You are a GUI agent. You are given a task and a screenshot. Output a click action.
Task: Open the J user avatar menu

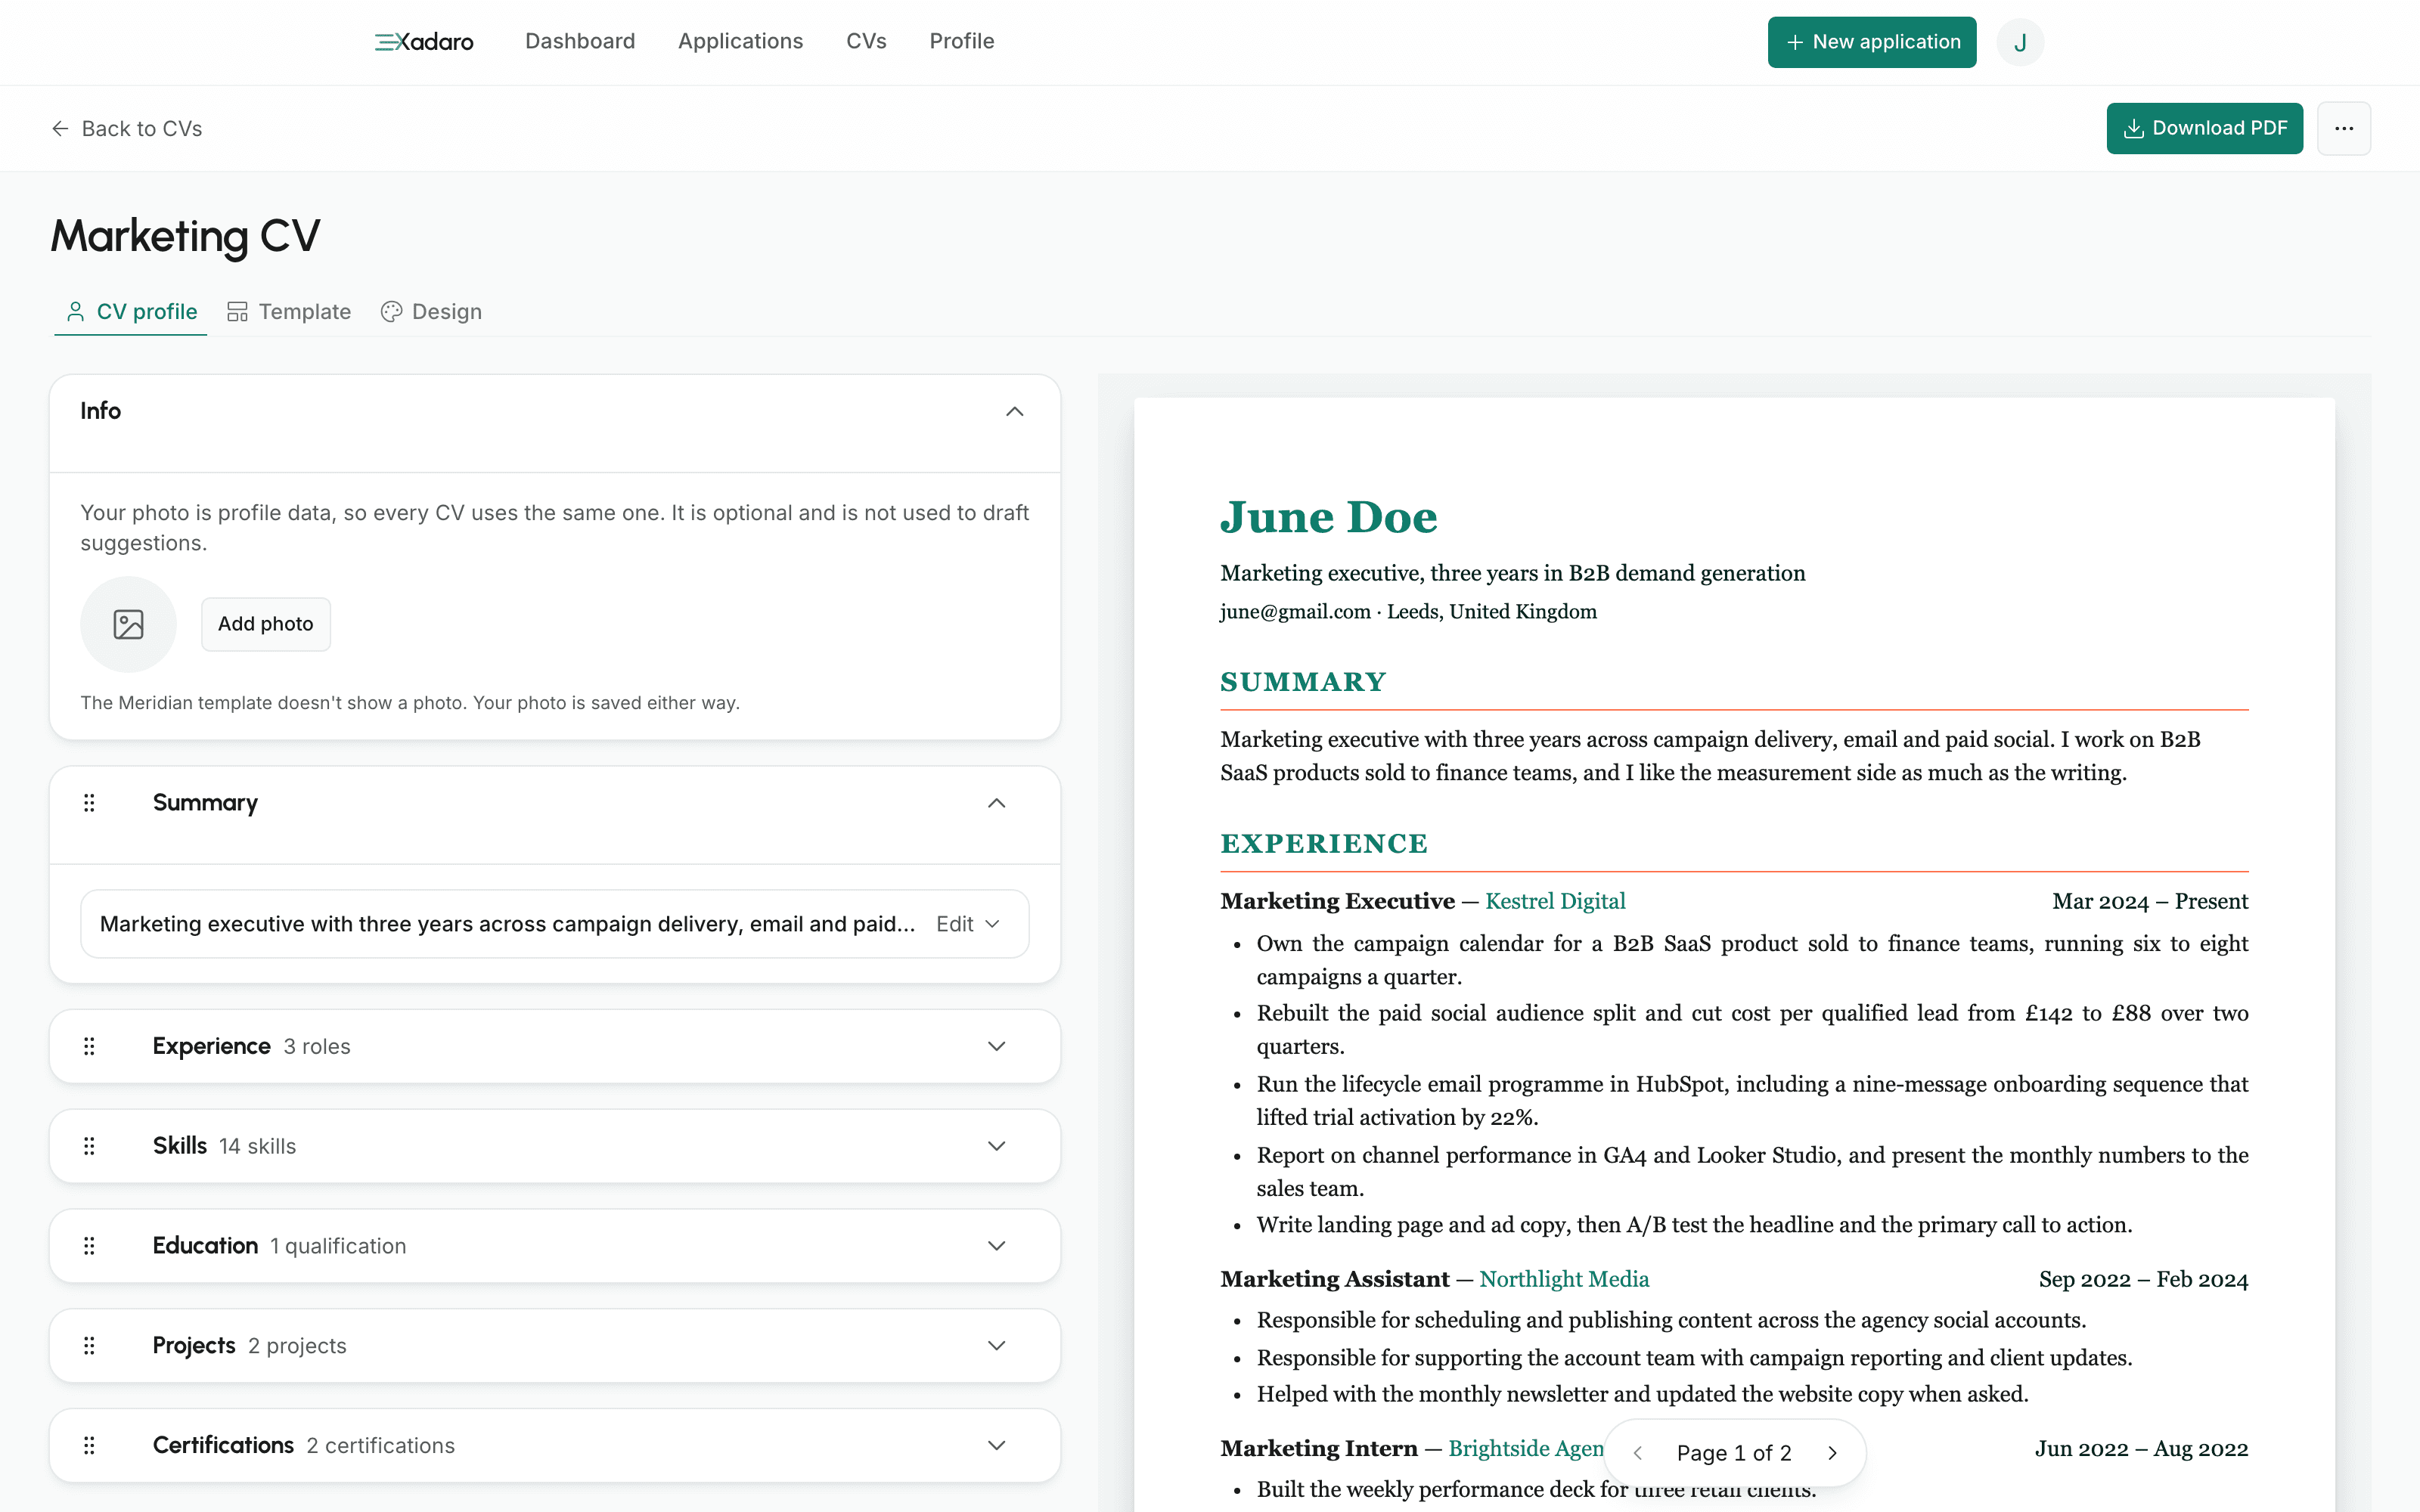tap(2020, 42)
